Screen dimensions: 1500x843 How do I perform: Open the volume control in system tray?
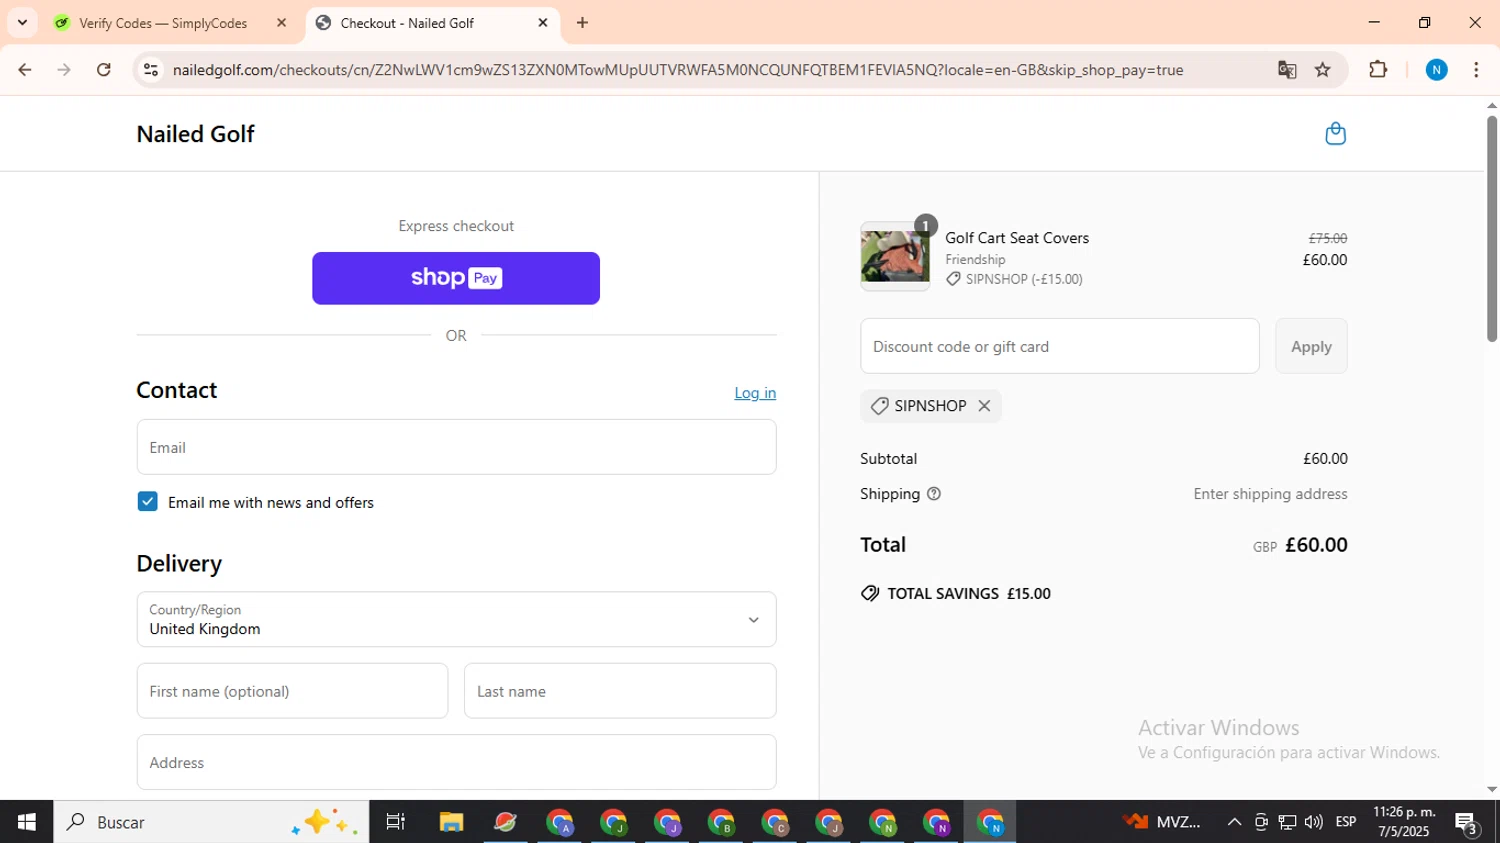tap(1313, 822)
